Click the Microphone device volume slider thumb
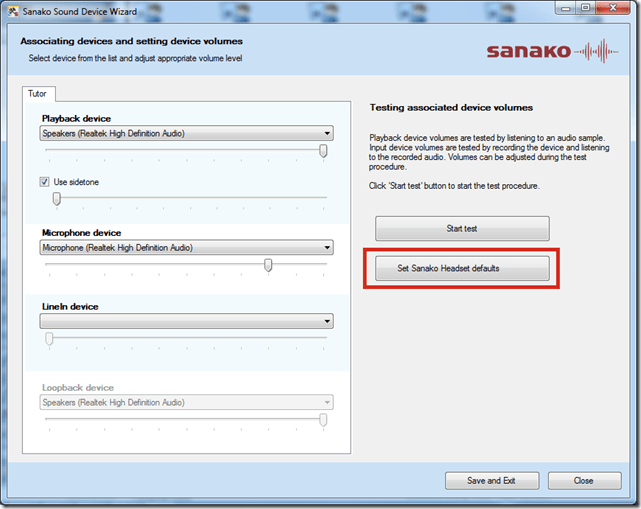This screenshot has height=509, width=641. pos(268,265)
